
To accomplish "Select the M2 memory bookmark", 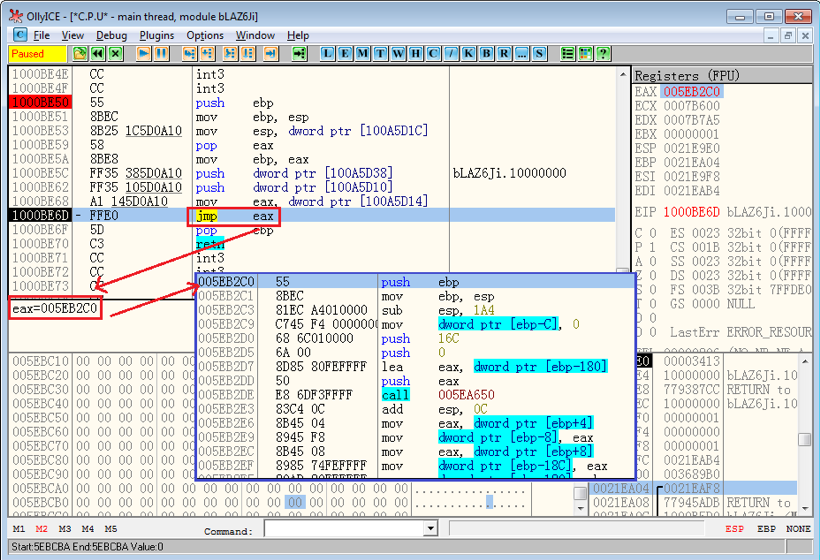I will 41,528.
